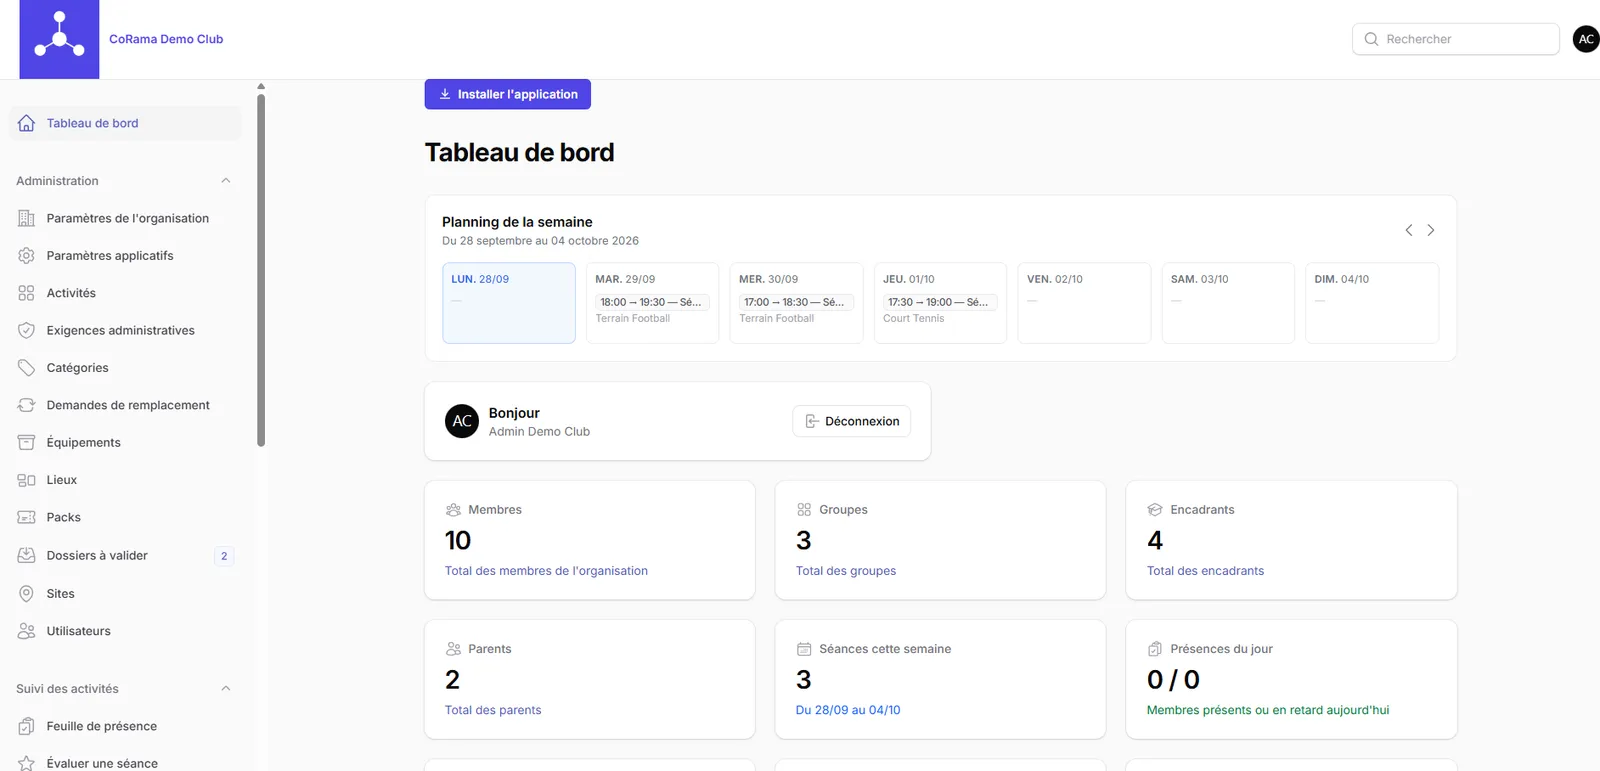1600x771 pixels.
Task: Open Utilisateurs in the sidebar
Action: click(125, 631)
